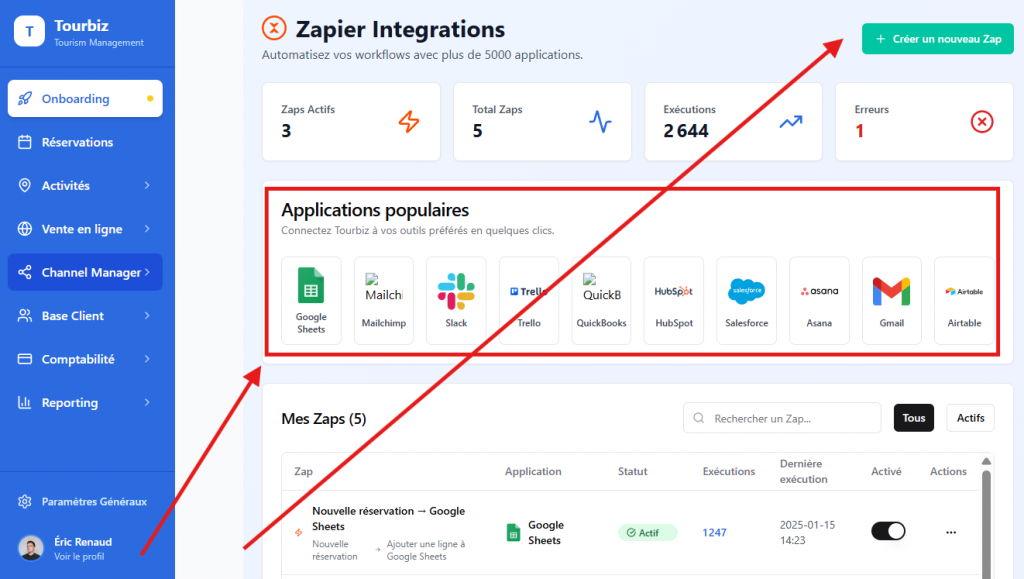The image size is (1024, 579).
Task: Click Créer un nouveau Zap button
Action: click(937, 39)
